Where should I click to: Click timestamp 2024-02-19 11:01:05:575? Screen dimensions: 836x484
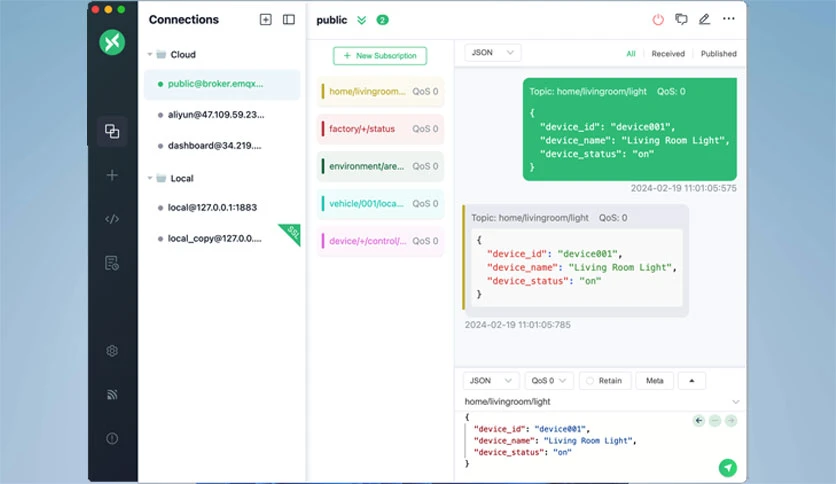pyautogui.click(x=684, y=188)
